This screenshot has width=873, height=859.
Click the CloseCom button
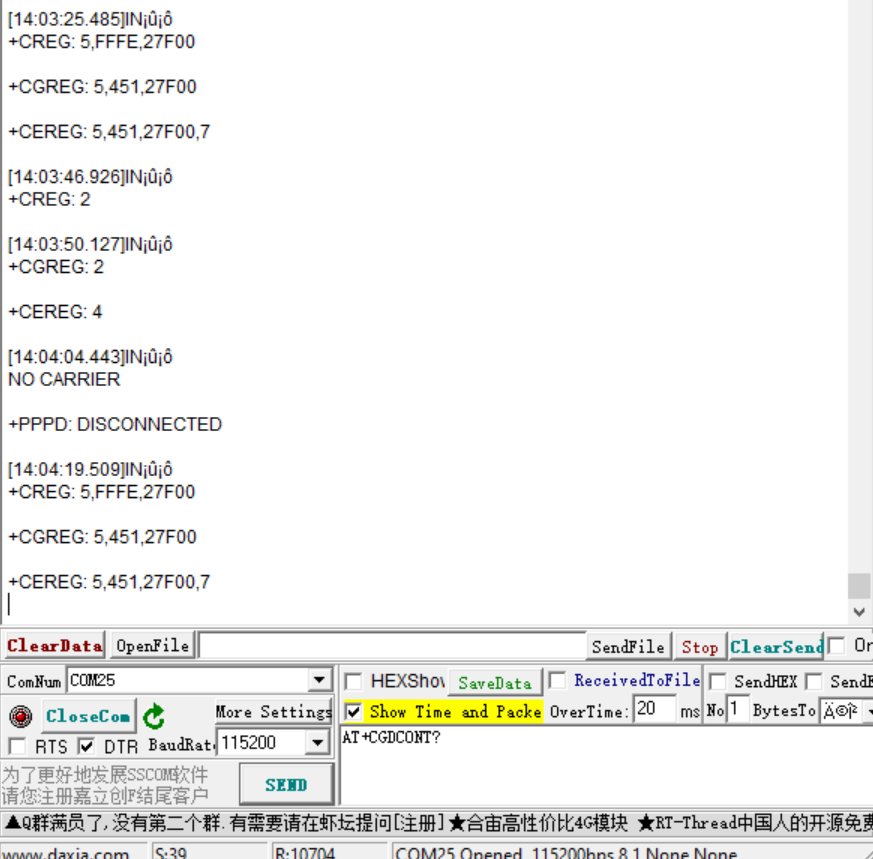[89, 716]
